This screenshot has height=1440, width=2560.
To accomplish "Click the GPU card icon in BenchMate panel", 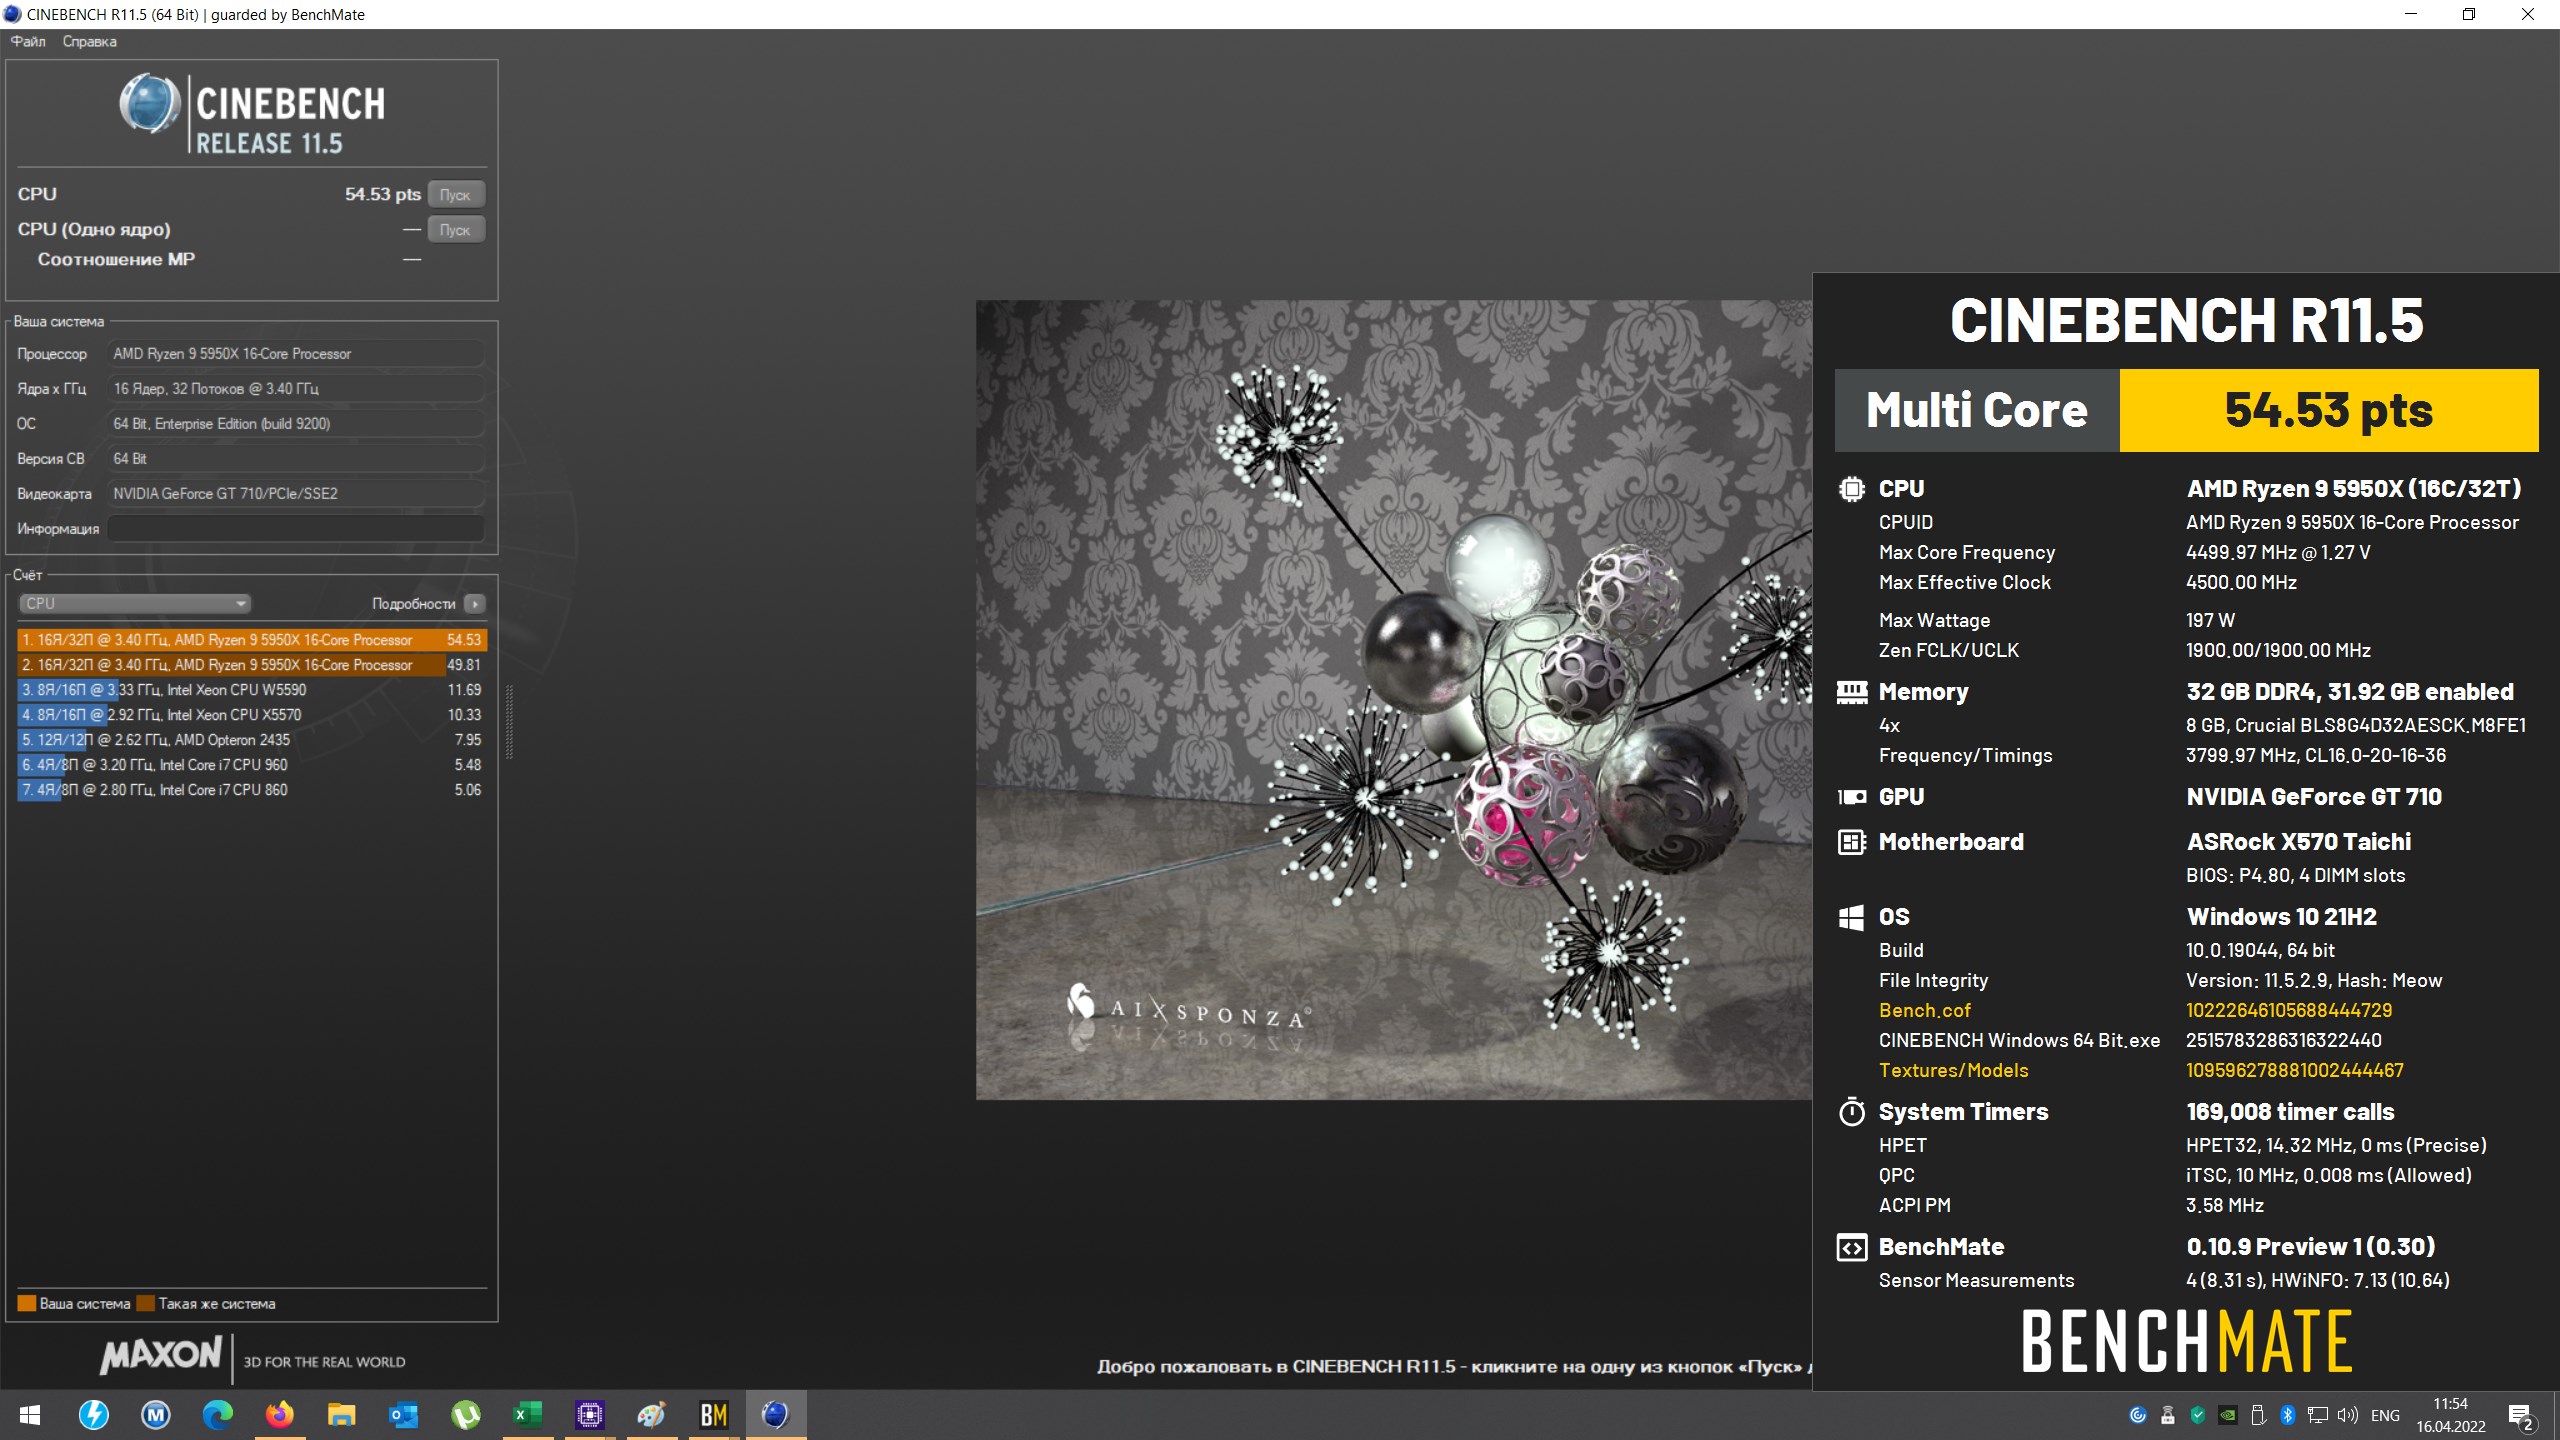I will click(1852, 797).
